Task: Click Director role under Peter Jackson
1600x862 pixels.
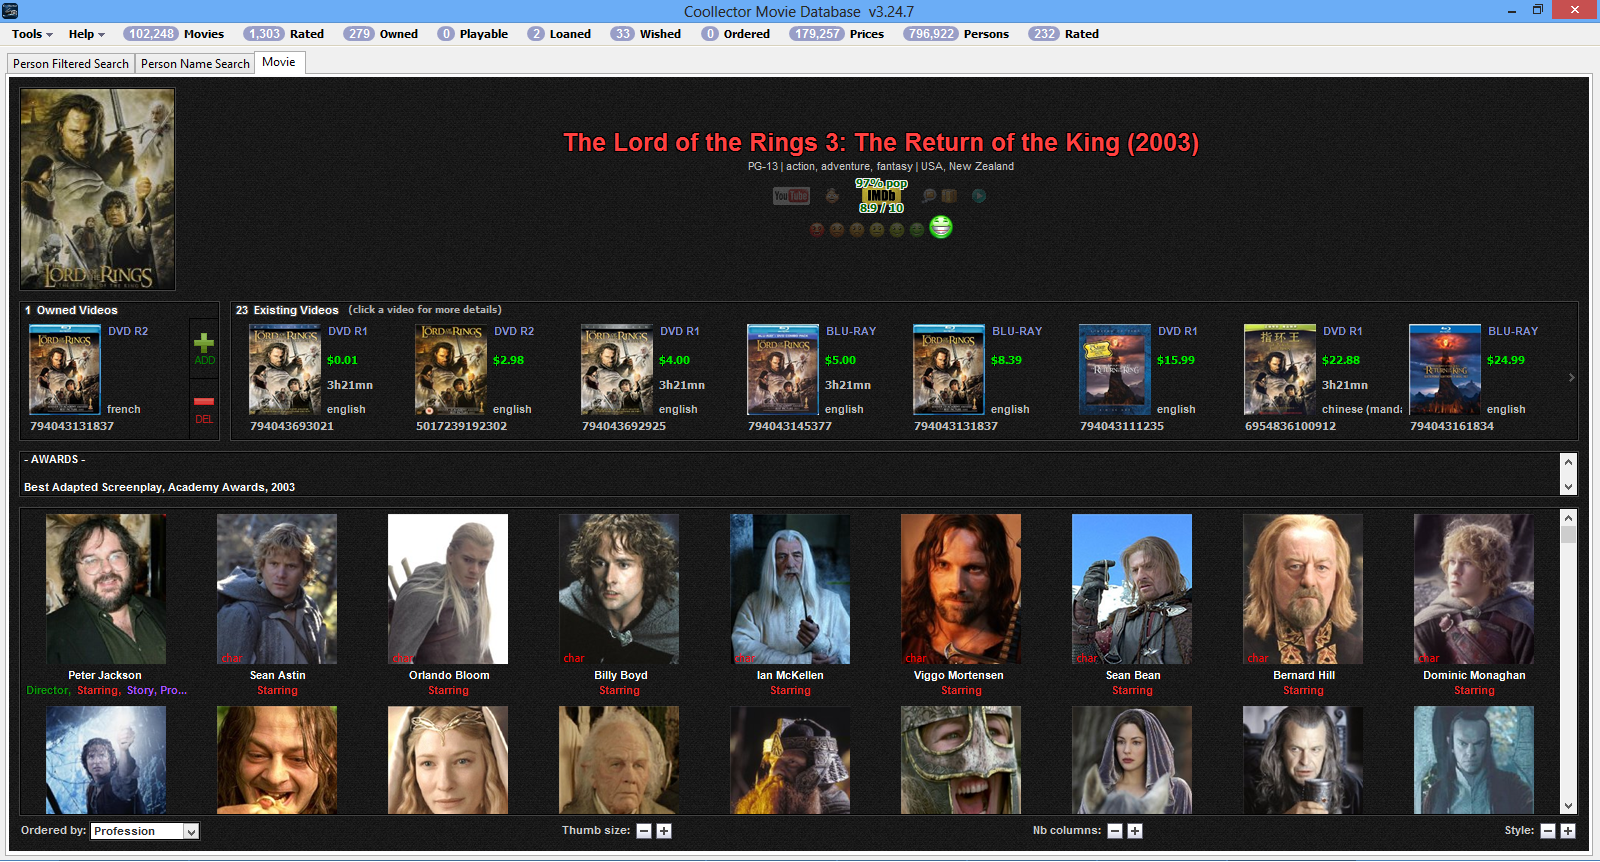Action: 47,690
